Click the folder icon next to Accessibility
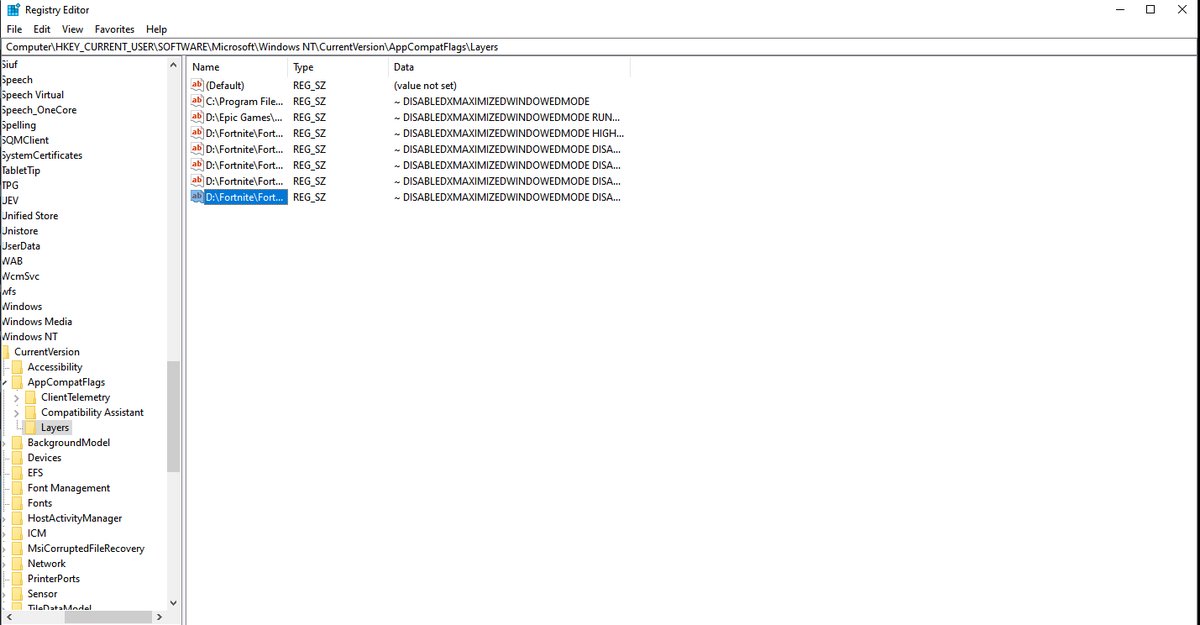Screen dimensions: 1200x625 (x=18, y=367)
